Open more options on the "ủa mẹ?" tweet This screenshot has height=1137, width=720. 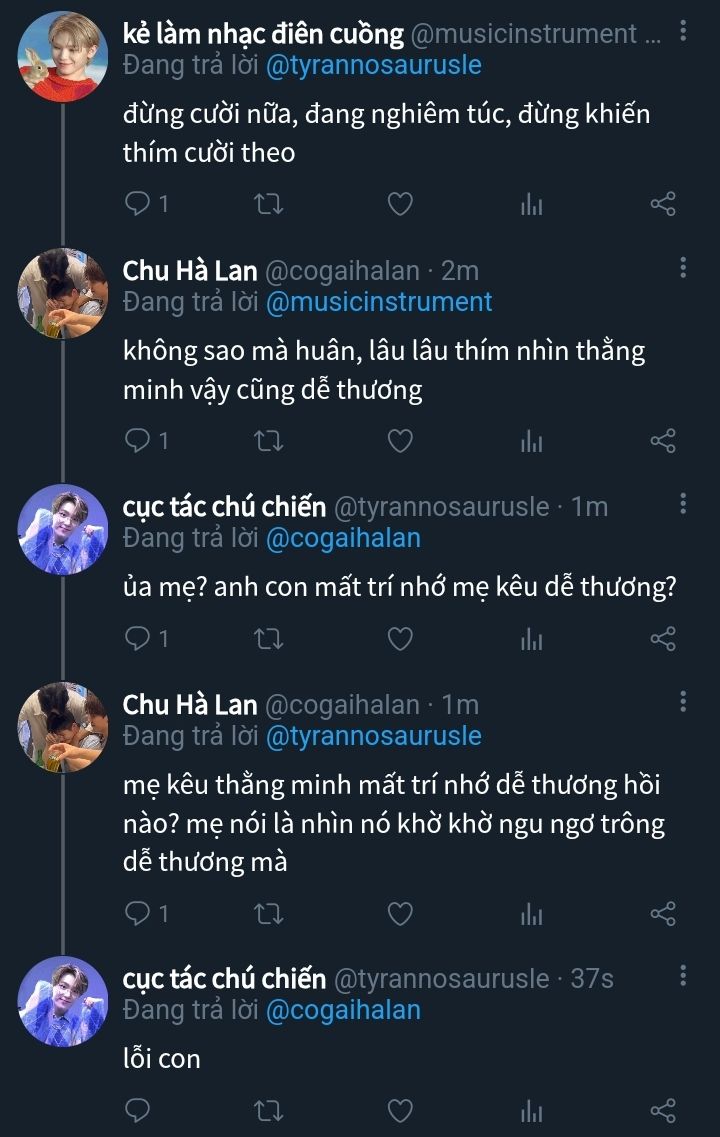pos(683,504)
